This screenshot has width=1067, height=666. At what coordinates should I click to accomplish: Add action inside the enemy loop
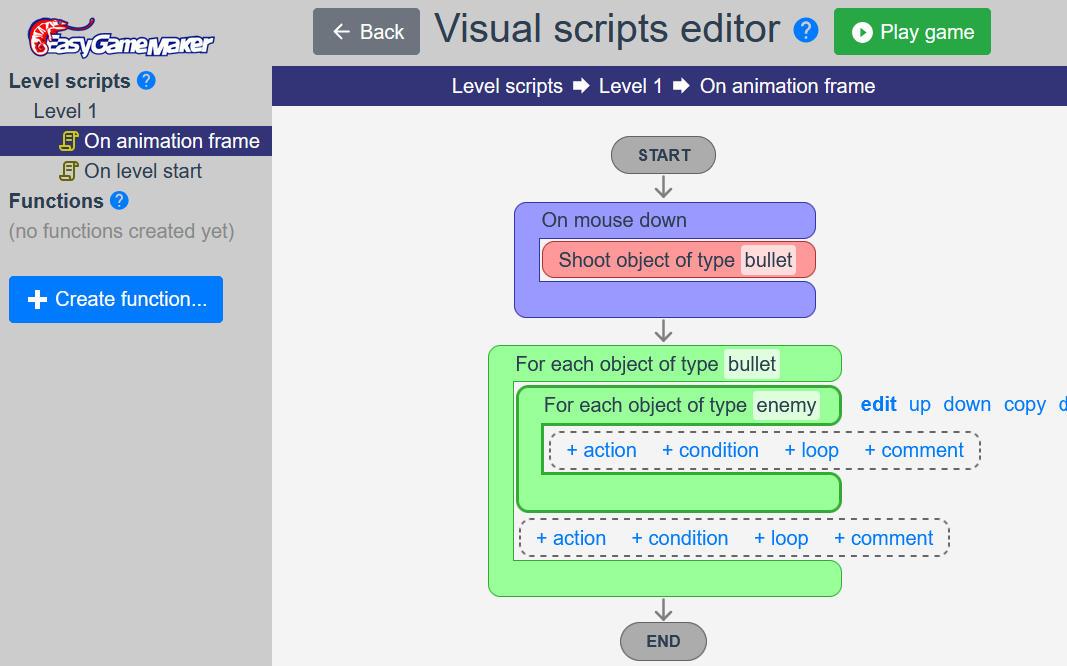[x=601, y=450]
